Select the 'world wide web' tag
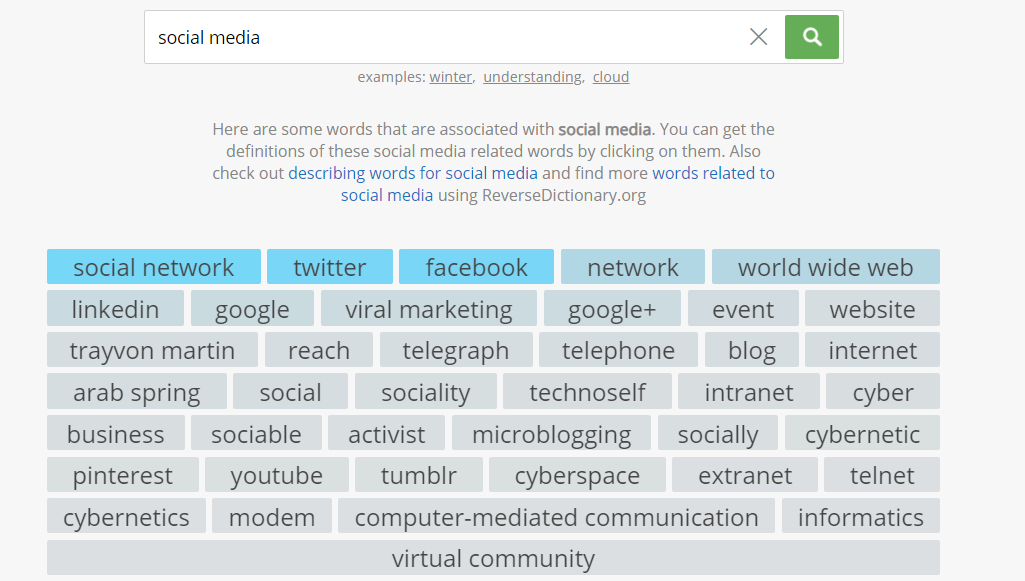Image resolution: width=1025 pixels, height=581 pixels. point(825,267)
